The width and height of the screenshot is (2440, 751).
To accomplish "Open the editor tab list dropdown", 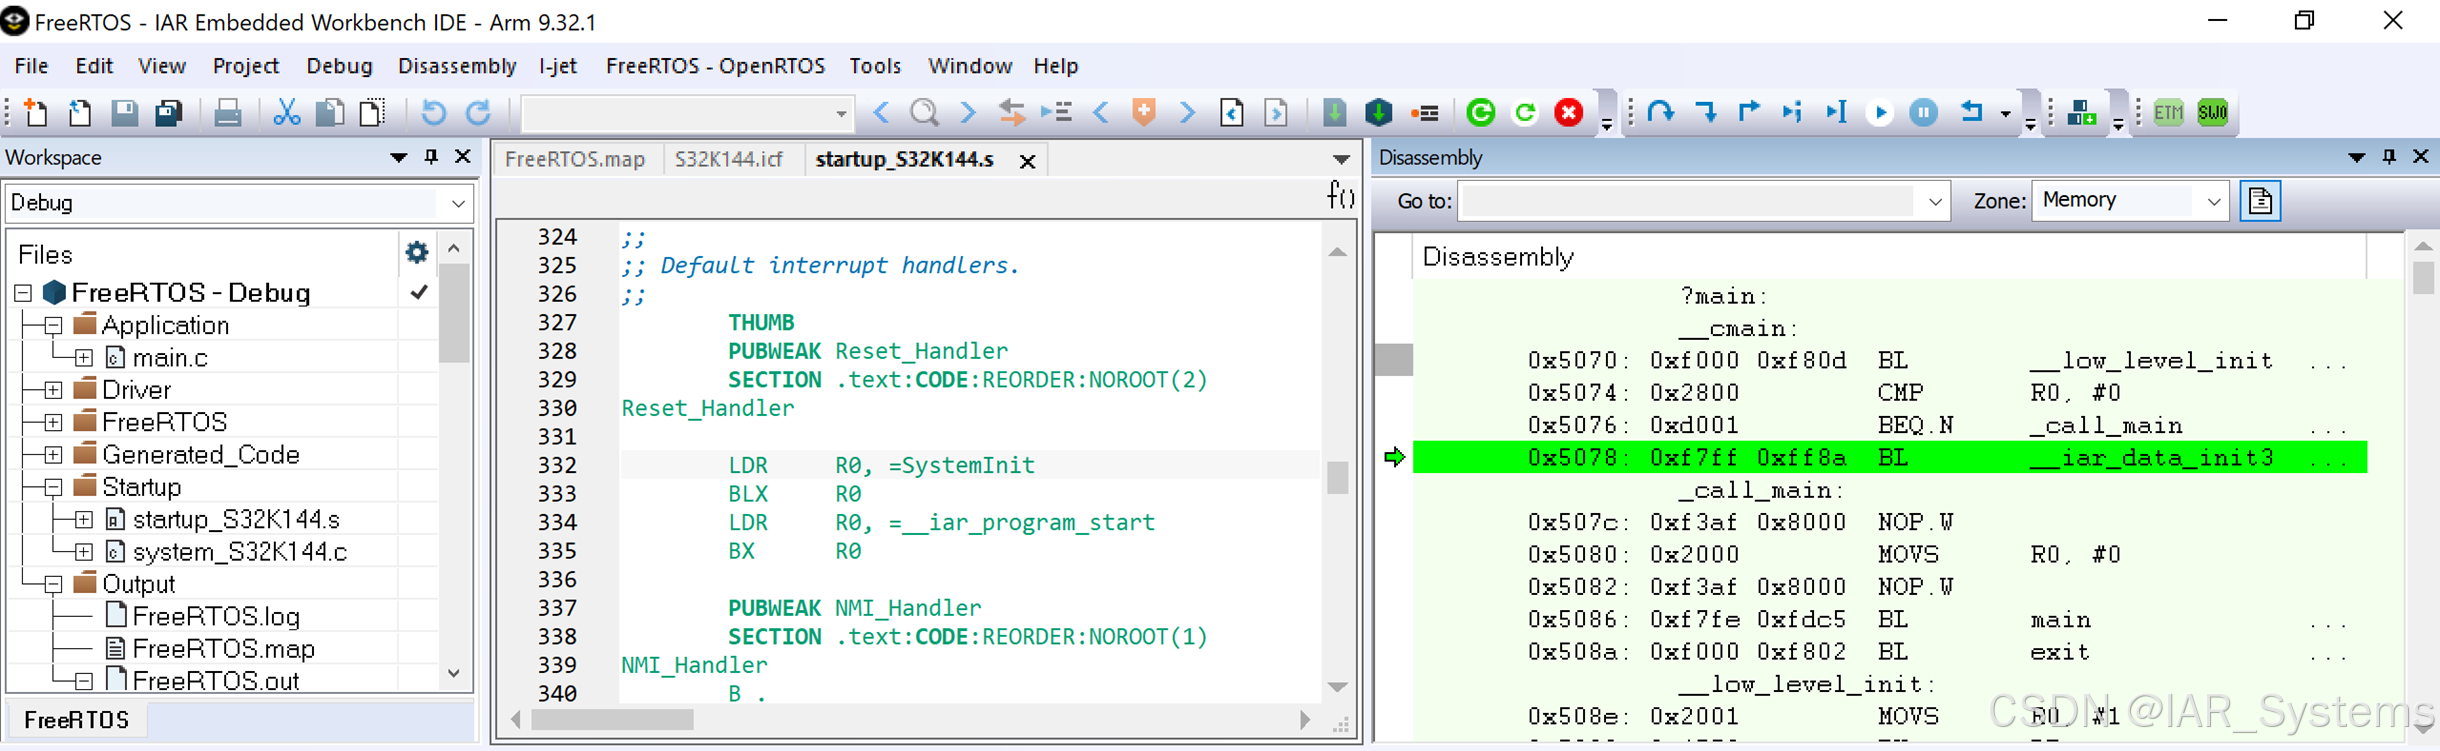I will (1341, 159).
